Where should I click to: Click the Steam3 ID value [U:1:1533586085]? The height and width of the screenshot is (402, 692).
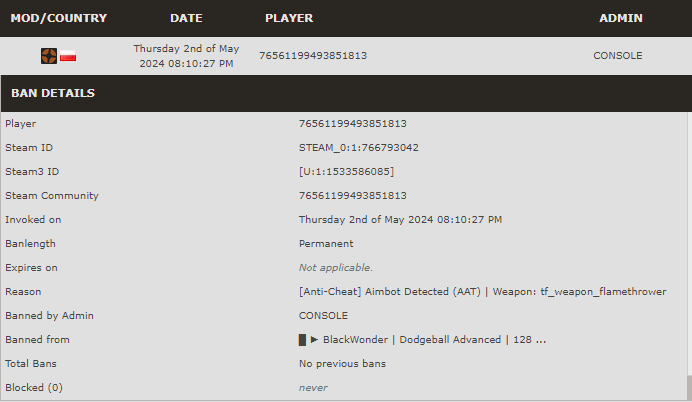(346, 172)
